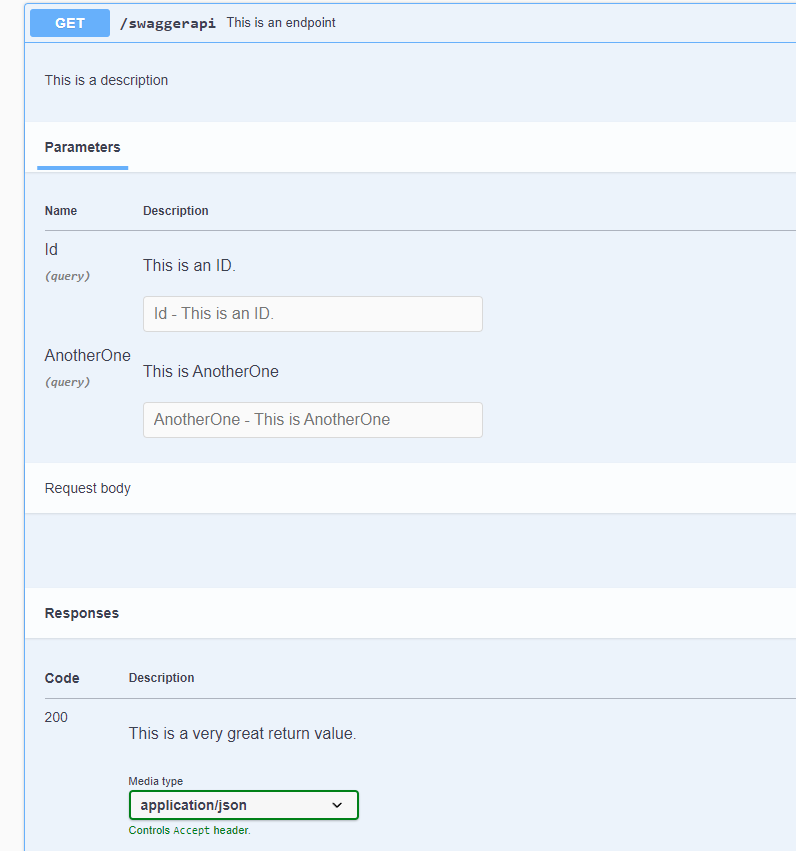The height and width of the screenshot is (851, 796).
Task: Click inside the AnotherOne parameter input field
Action: 312,419
